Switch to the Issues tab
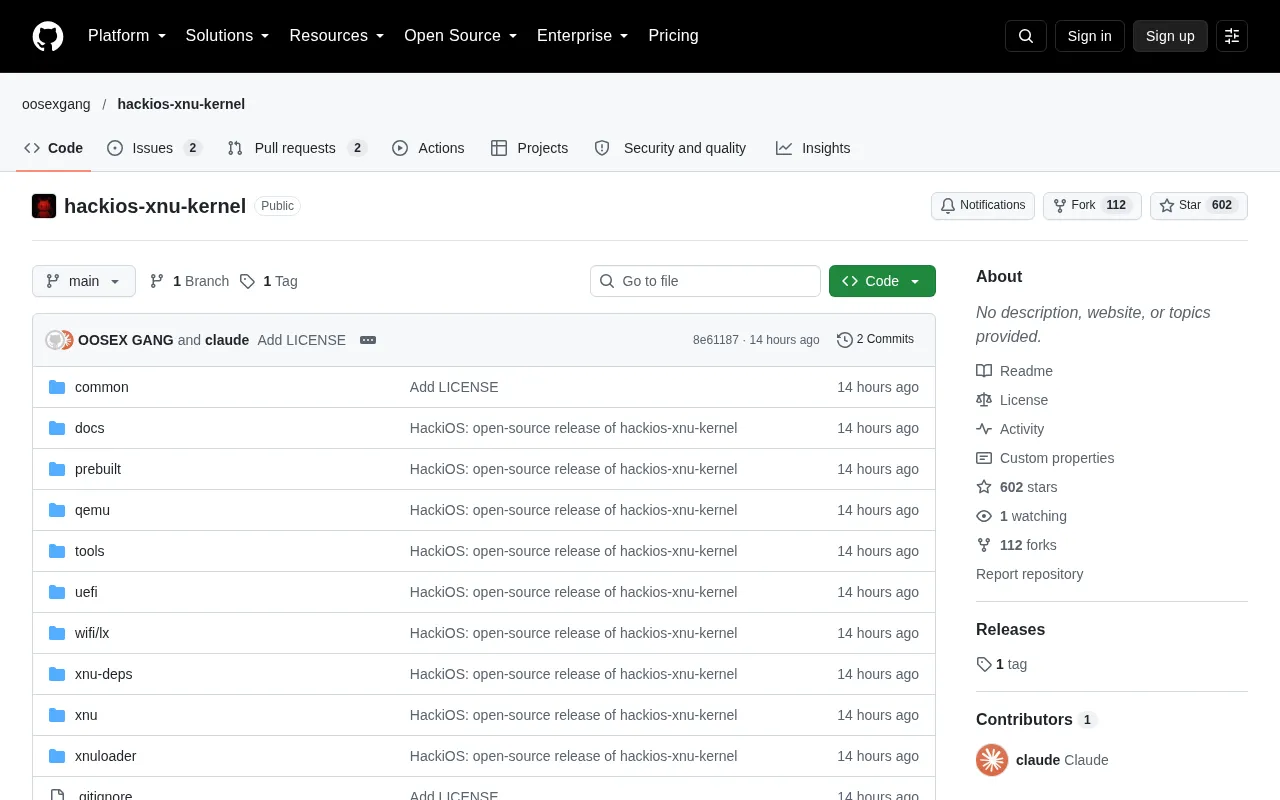Image resolution: width=1280 pixels, height=800 pixels. (x=155, y=148)
